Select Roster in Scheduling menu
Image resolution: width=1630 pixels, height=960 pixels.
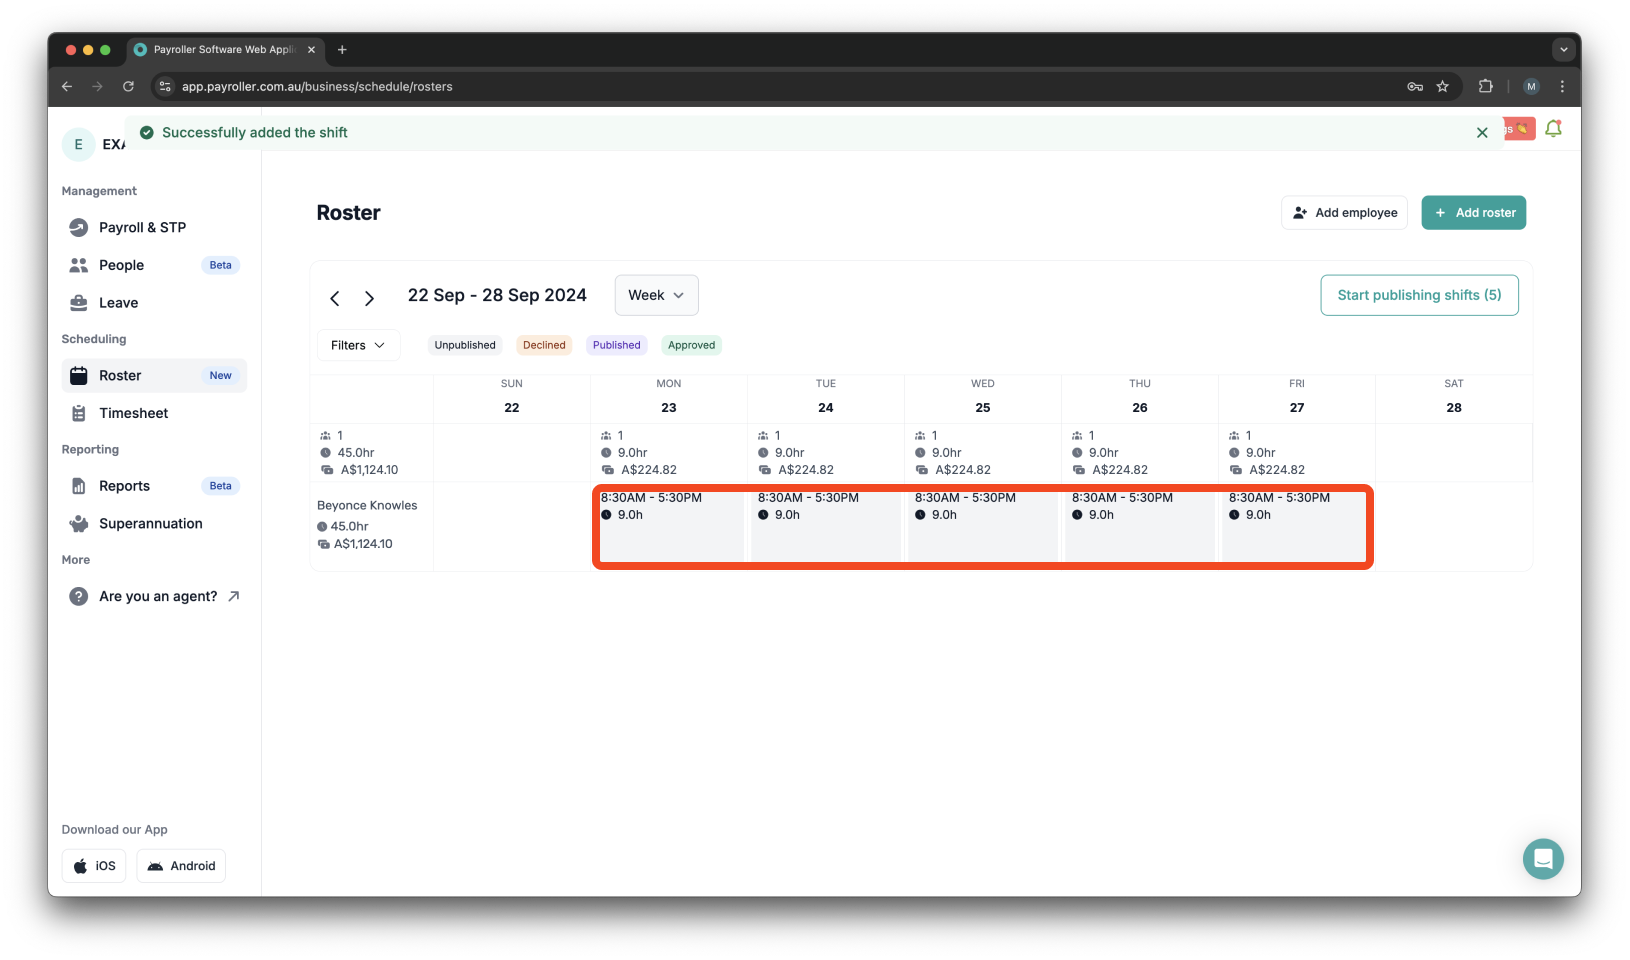point(154,376)
